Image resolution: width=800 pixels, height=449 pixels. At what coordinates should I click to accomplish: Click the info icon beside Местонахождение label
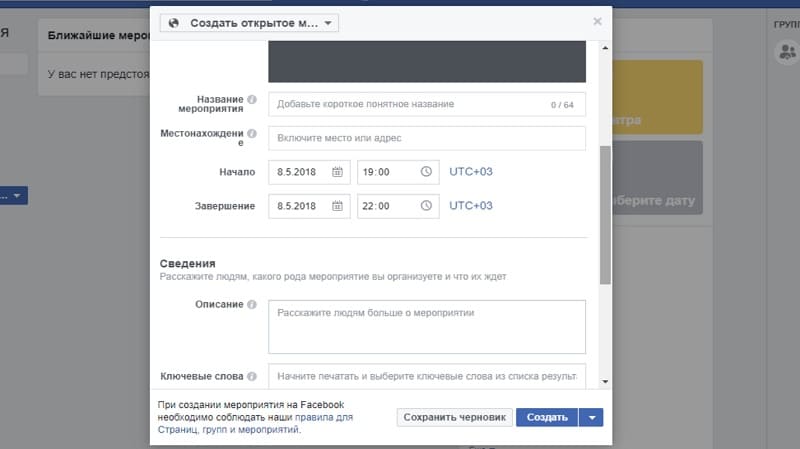click(252, 132)
